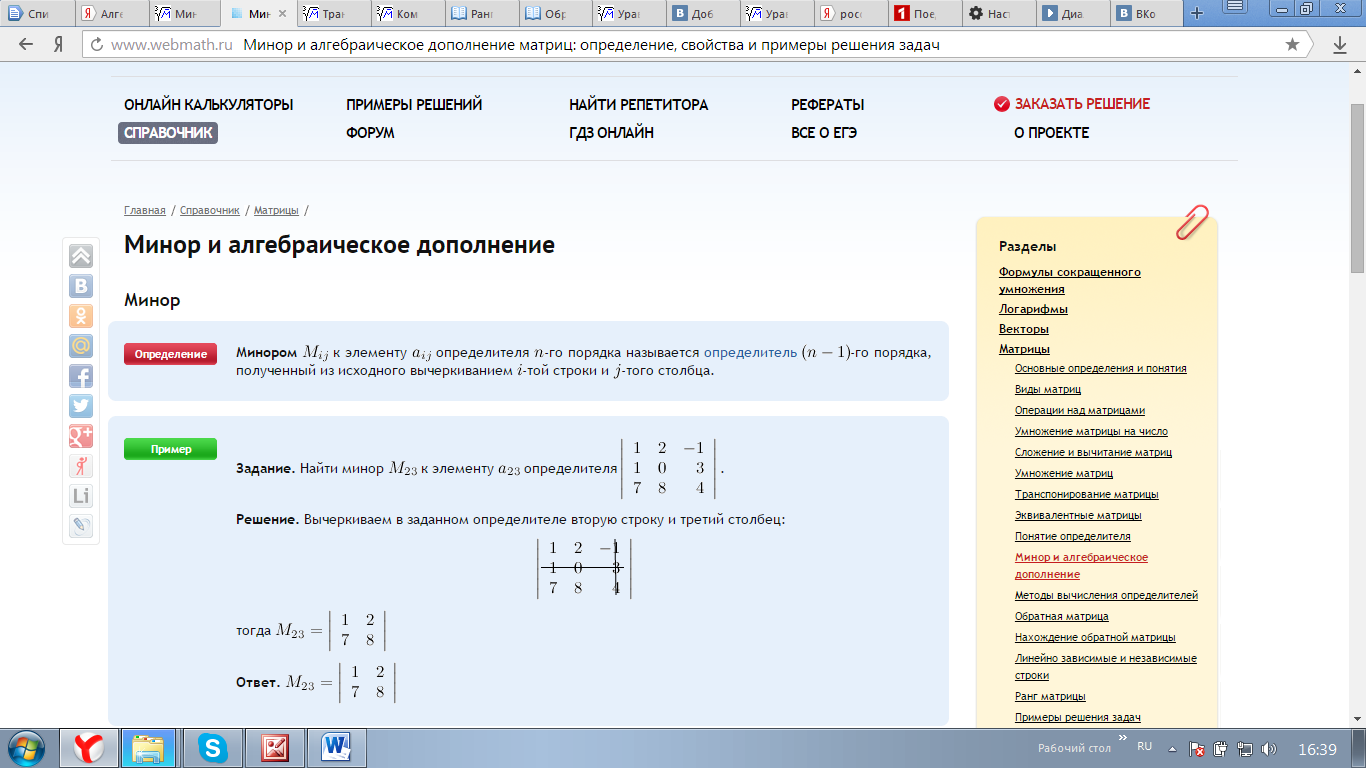Open File Explorer taskbar icon
The image size is (1366, 768).
[x=149, y=747]
